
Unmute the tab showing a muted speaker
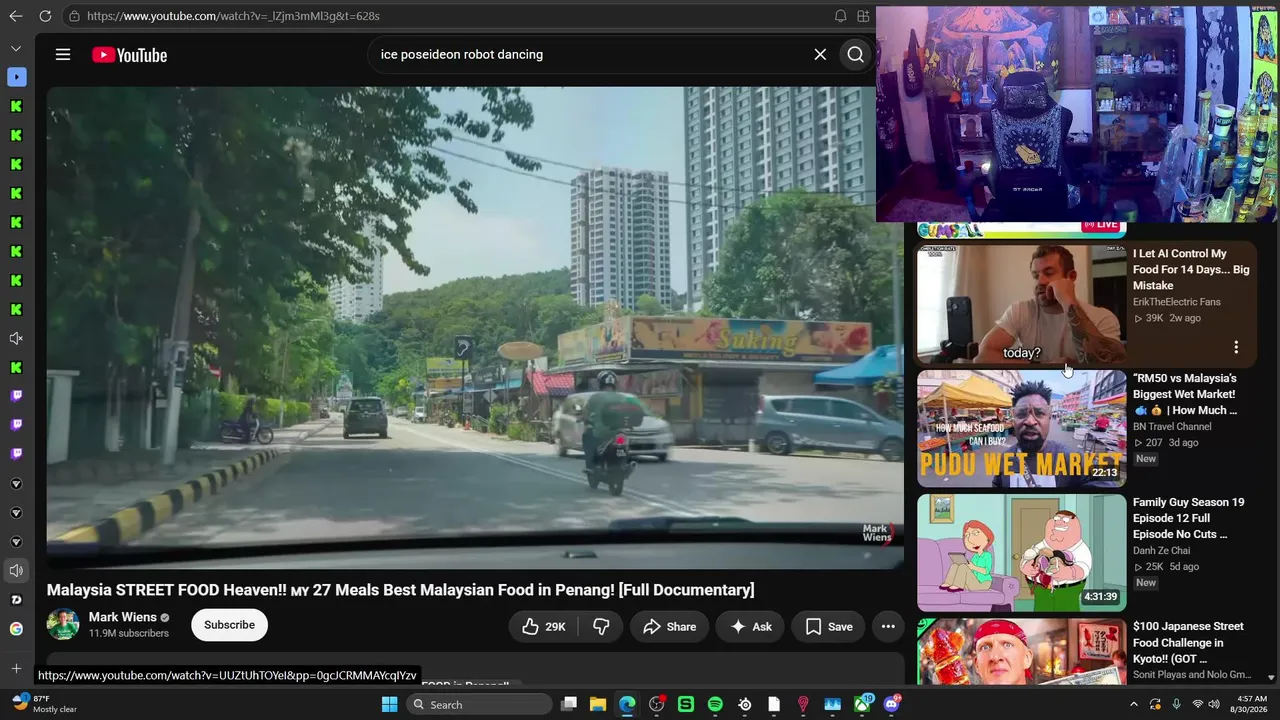tap(16, 339)
